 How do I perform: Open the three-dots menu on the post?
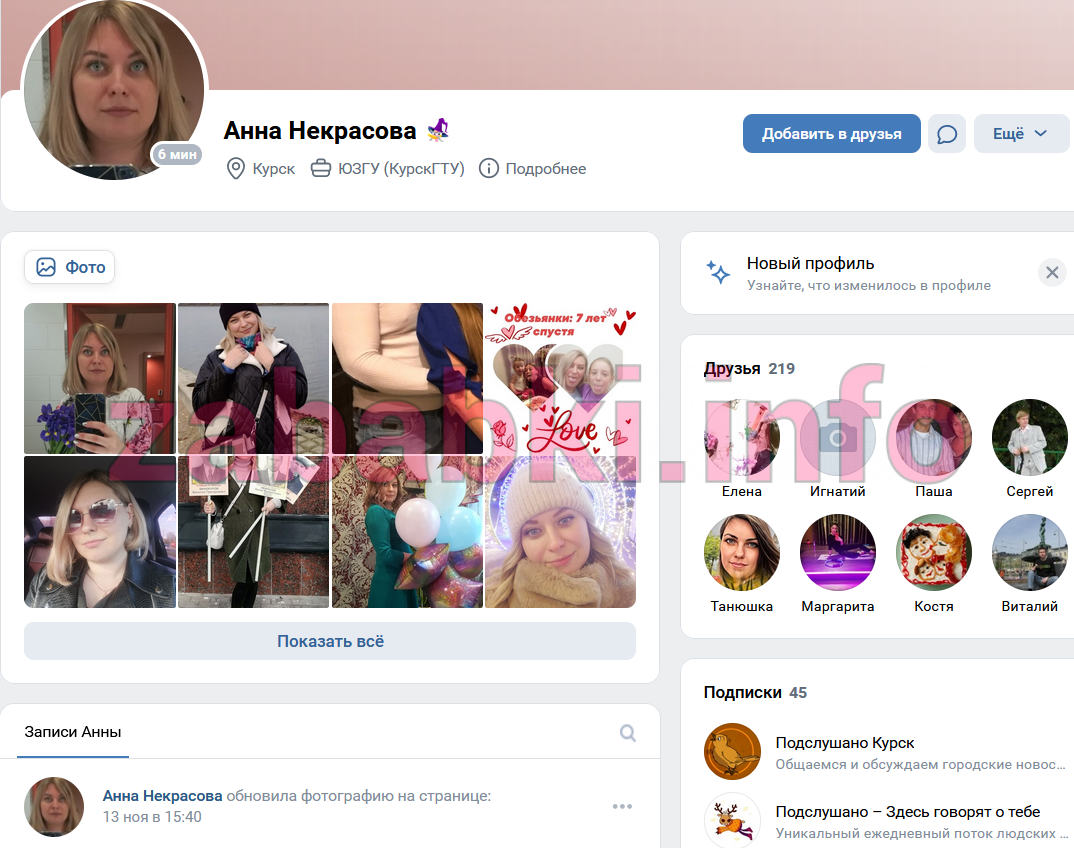622,806
